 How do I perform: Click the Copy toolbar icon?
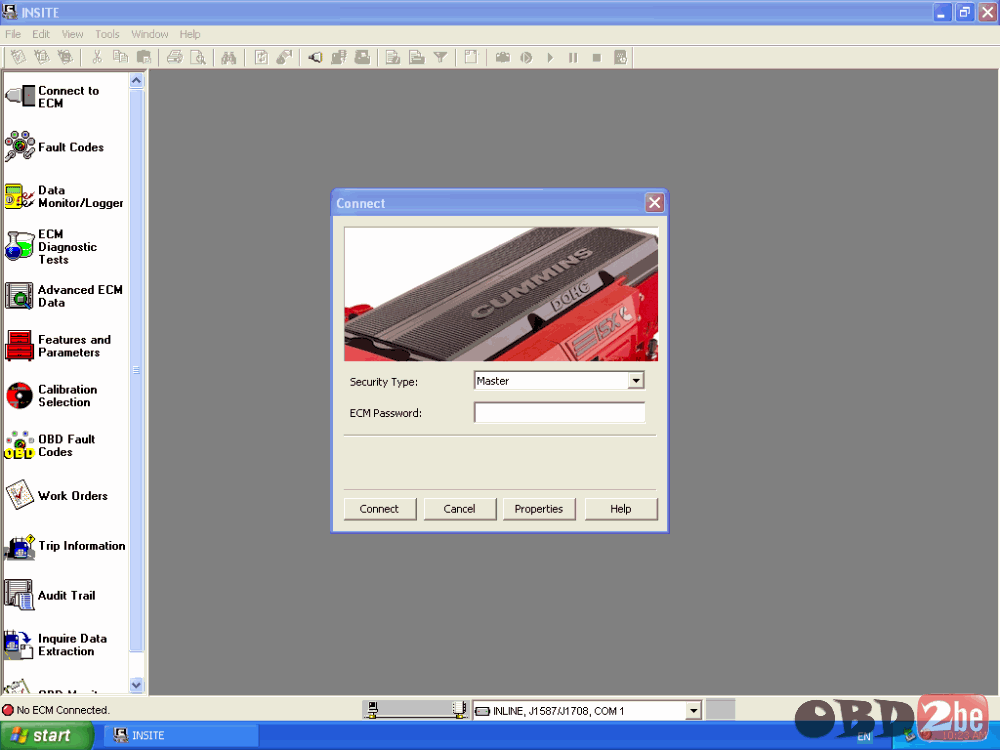[120, 57]
